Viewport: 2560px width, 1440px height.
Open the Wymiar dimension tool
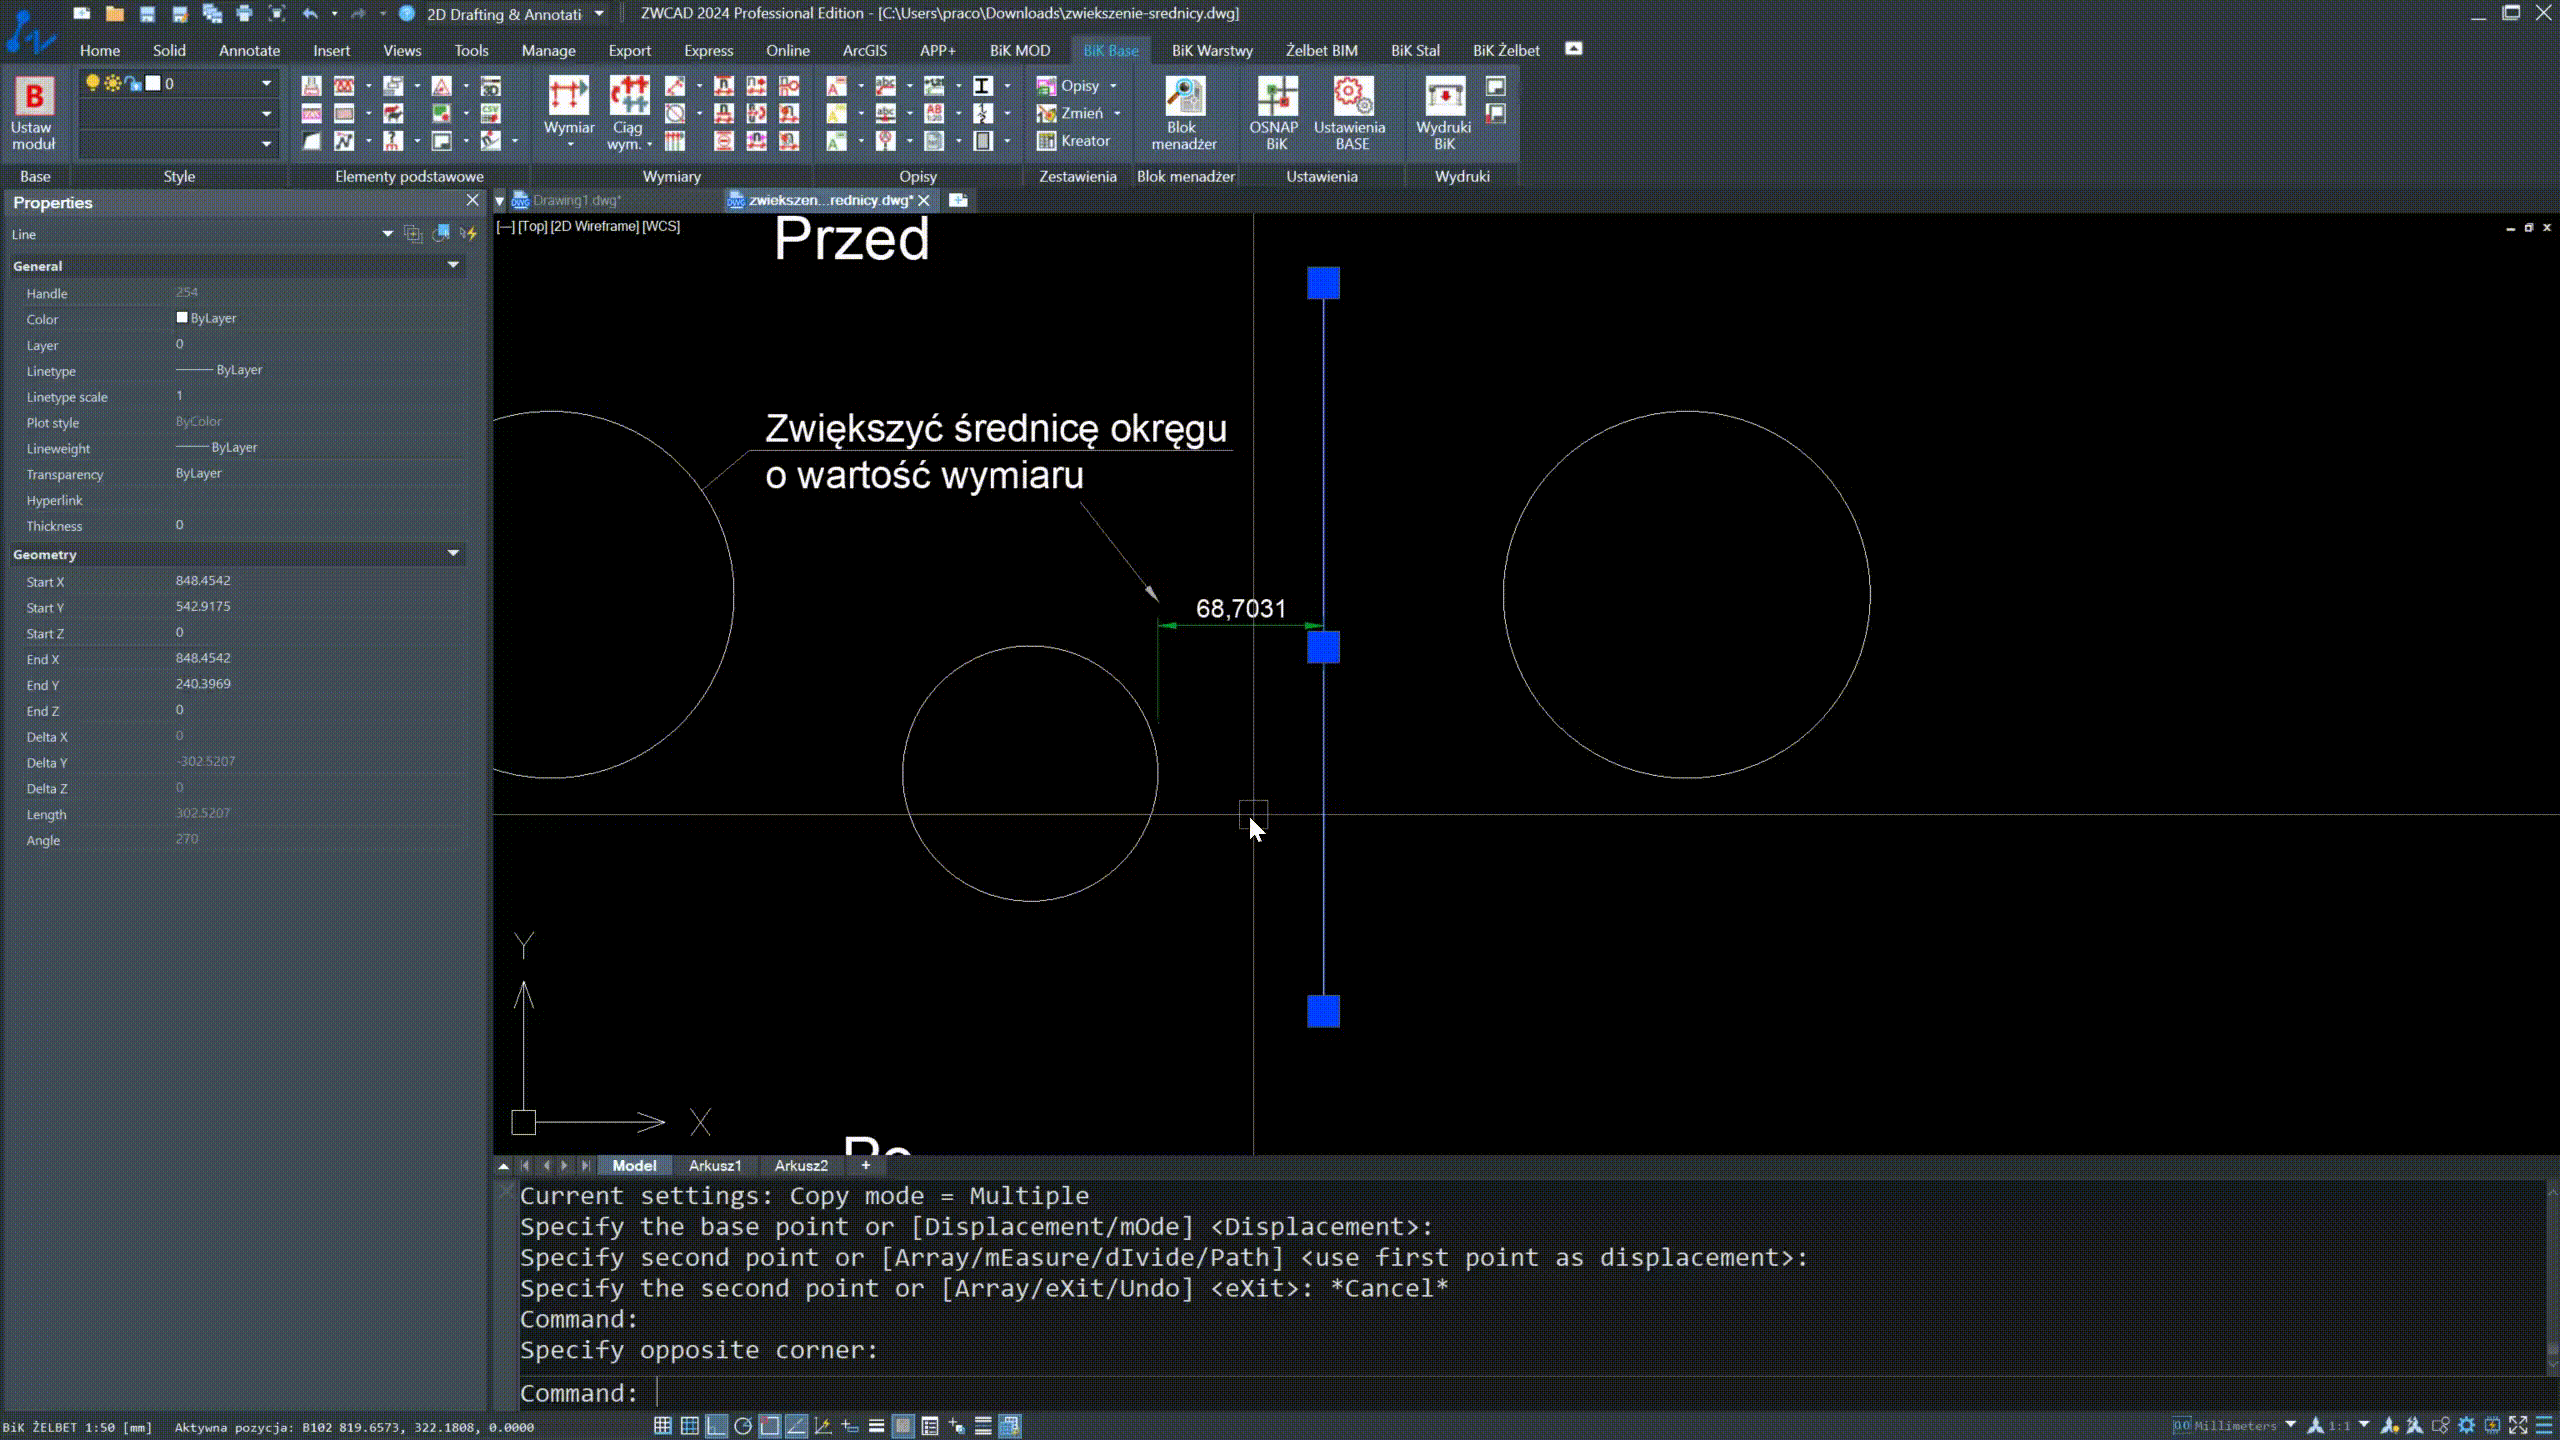[x=569, y=113]
